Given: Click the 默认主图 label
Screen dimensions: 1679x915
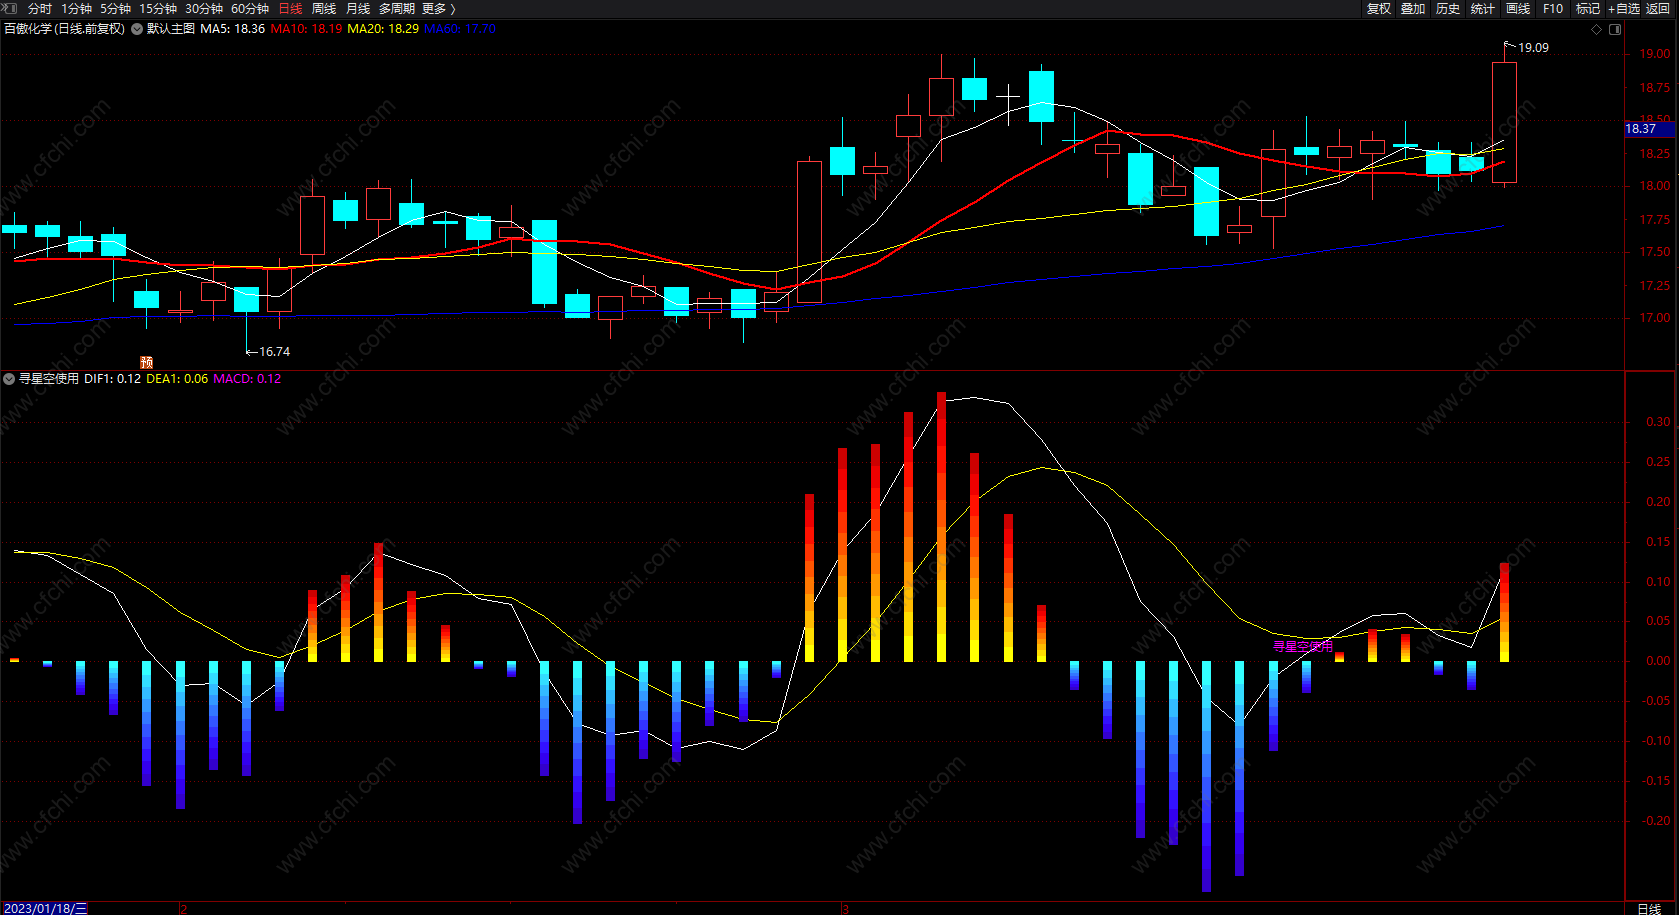Looking at the screenshot, I should 171,29.
